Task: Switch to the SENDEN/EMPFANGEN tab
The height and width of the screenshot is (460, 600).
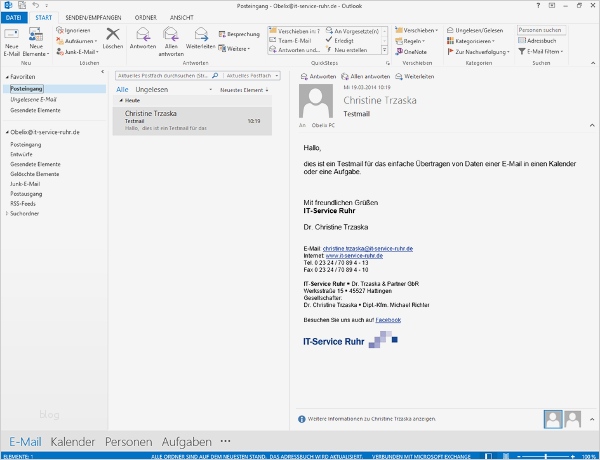Action: pos(93,18)
